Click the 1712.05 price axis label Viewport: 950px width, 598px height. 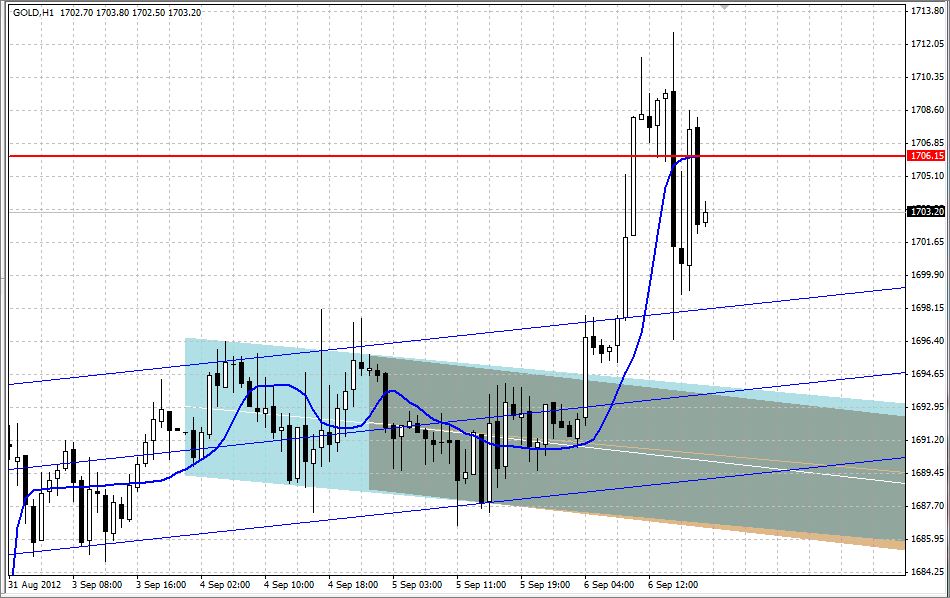pyautogui.click(x=928, y=44)
